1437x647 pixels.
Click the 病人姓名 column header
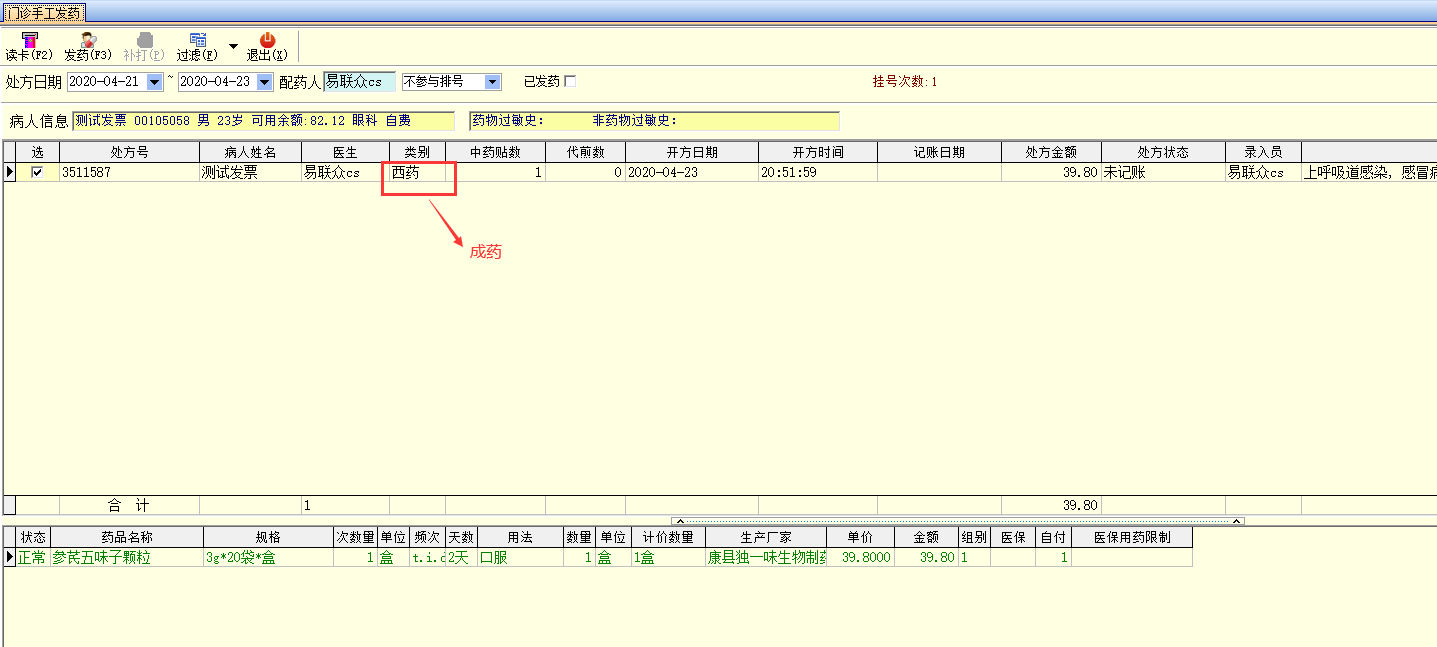click(x=250, y=152)
